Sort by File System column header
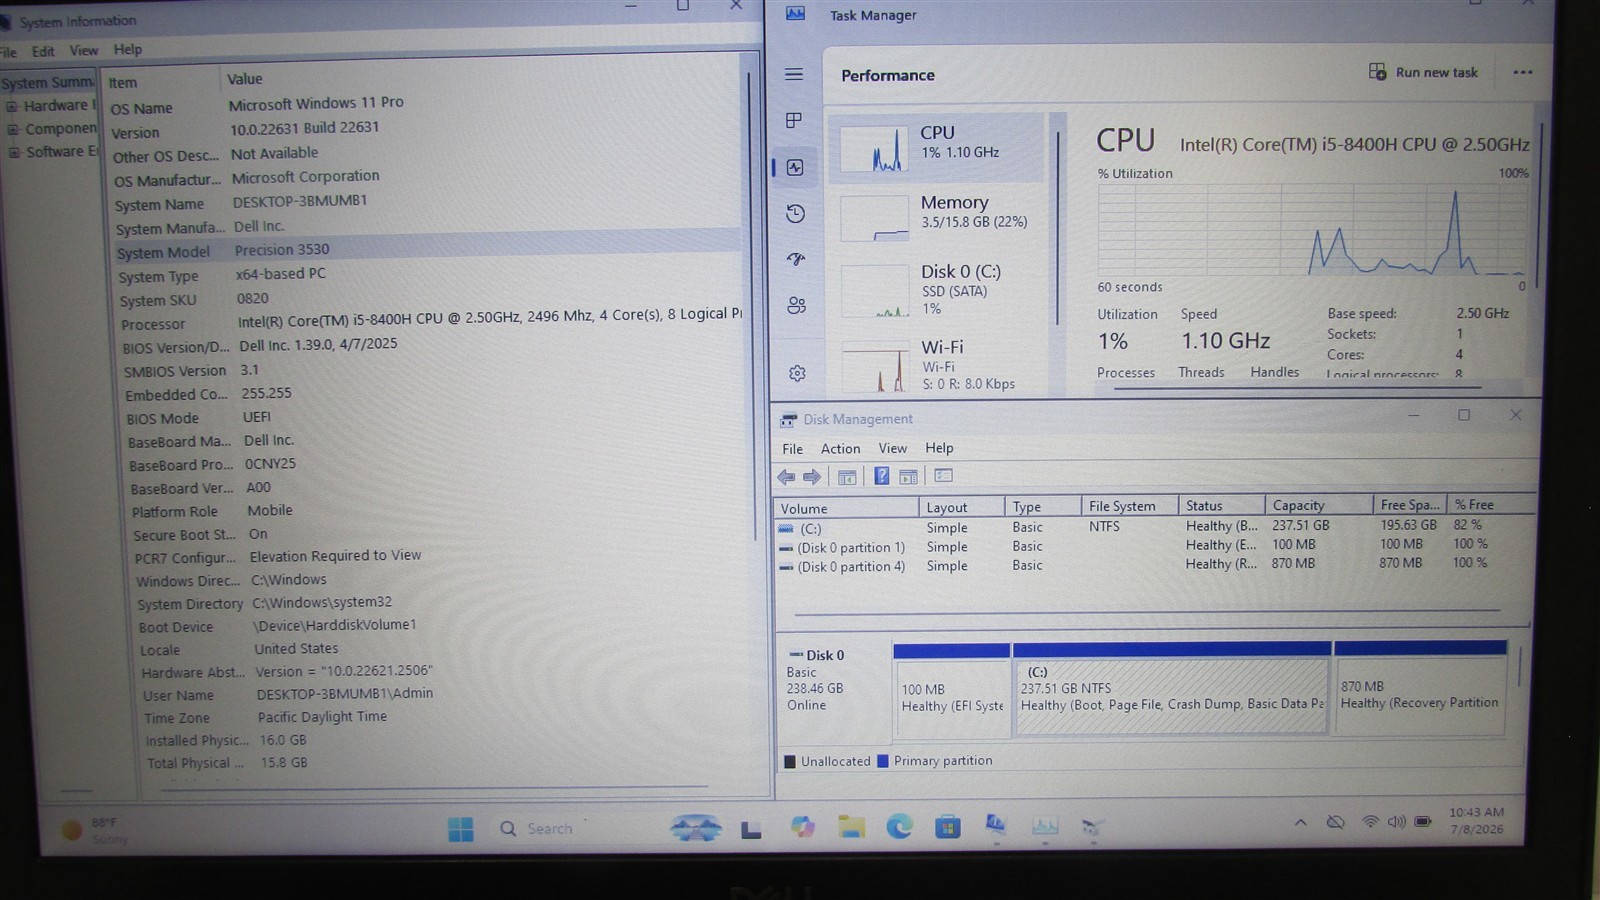This screenshot has height=900, width=1600. pyautogui.click(x=1130, y=506)
